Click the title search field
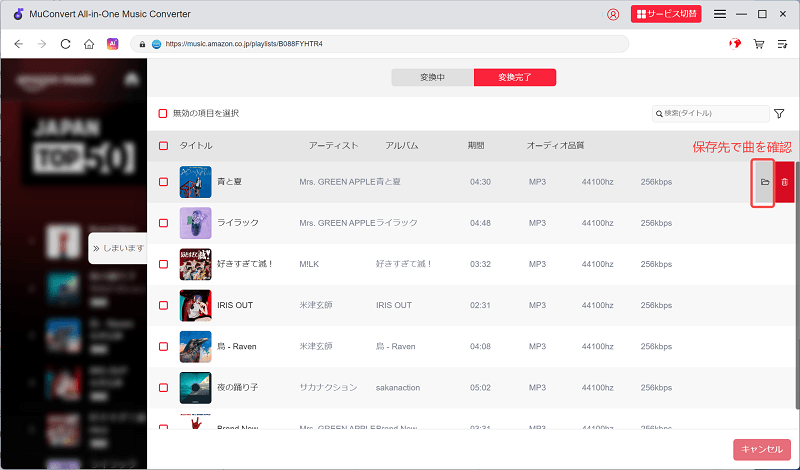The width and height of the screenshot is (800, 470). tap(710, 113)
